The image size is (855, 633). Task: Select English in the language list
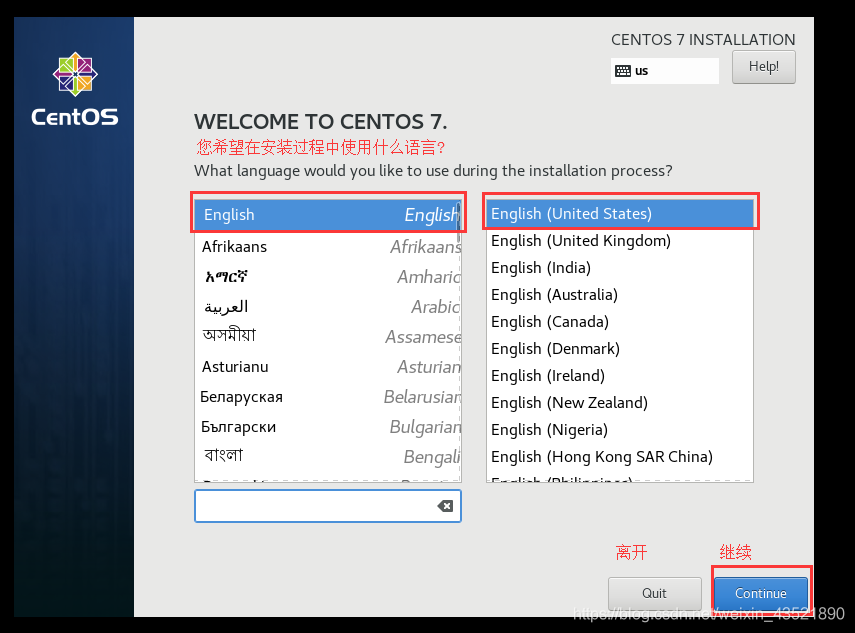point(327,215)
